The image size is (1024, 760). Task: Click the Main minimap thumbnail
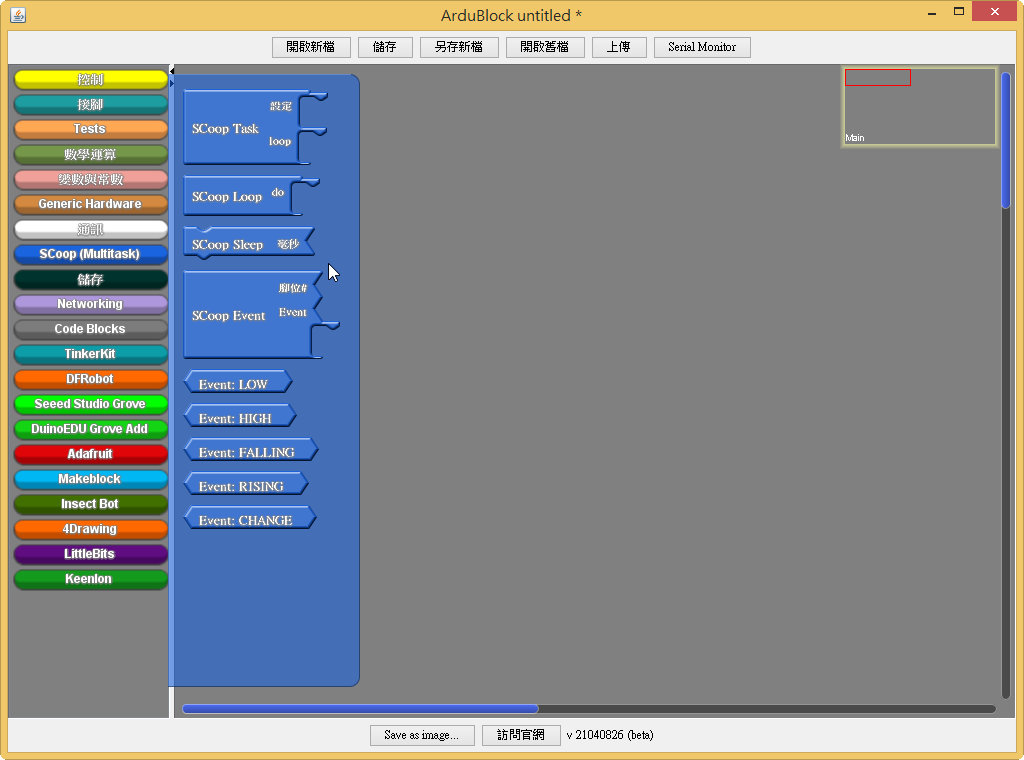tap(920, 106)
